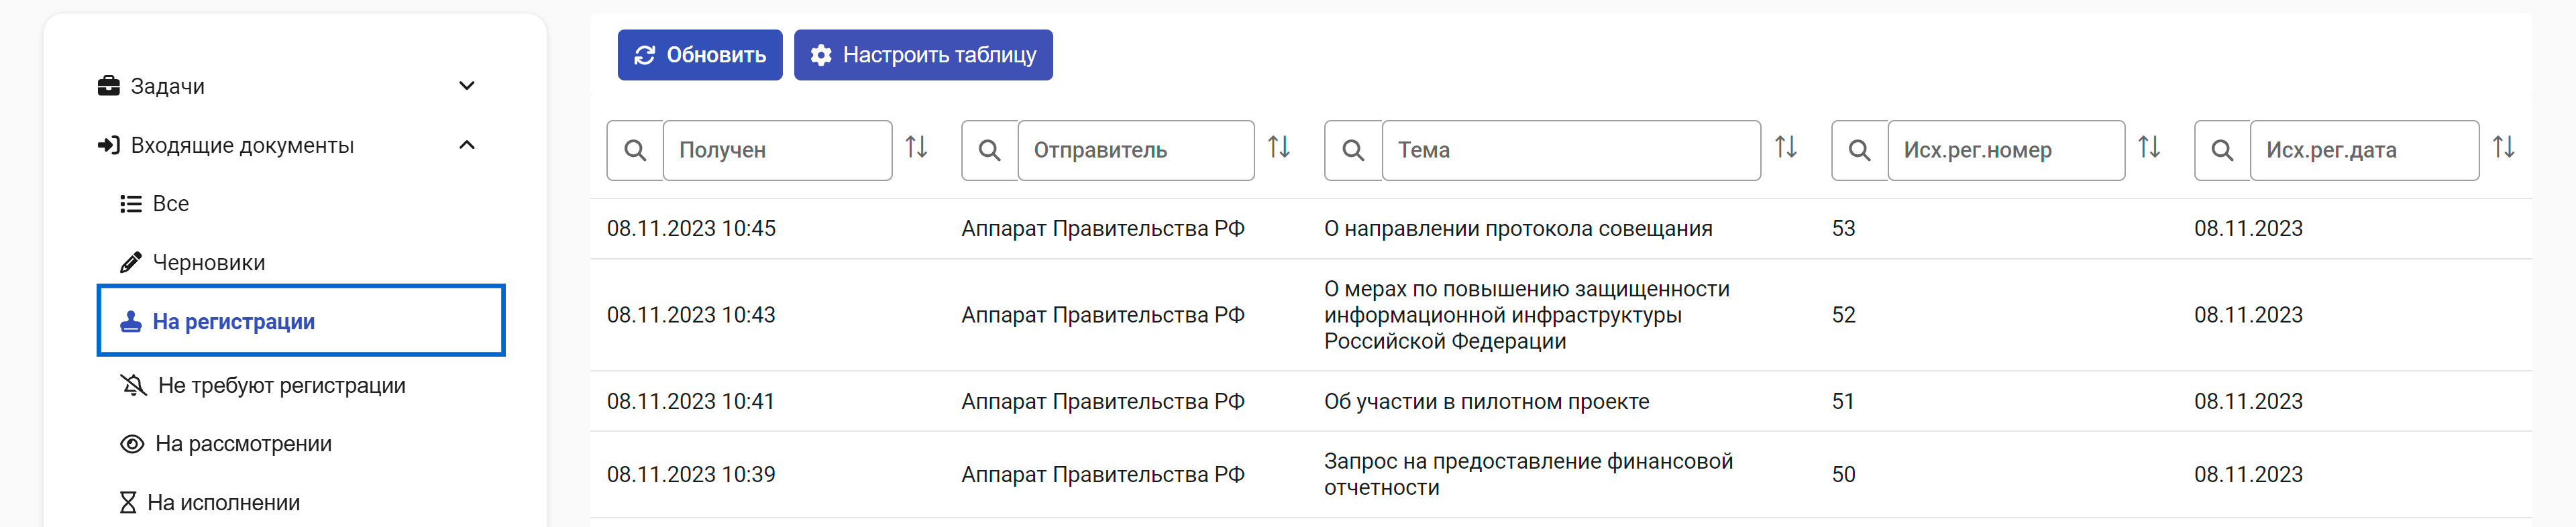Image resolution: width=2576 pixels, height=527 pixels.
Task: Focus the Исх.рег.номер filter field
Action: click(x=2006, y=150)
